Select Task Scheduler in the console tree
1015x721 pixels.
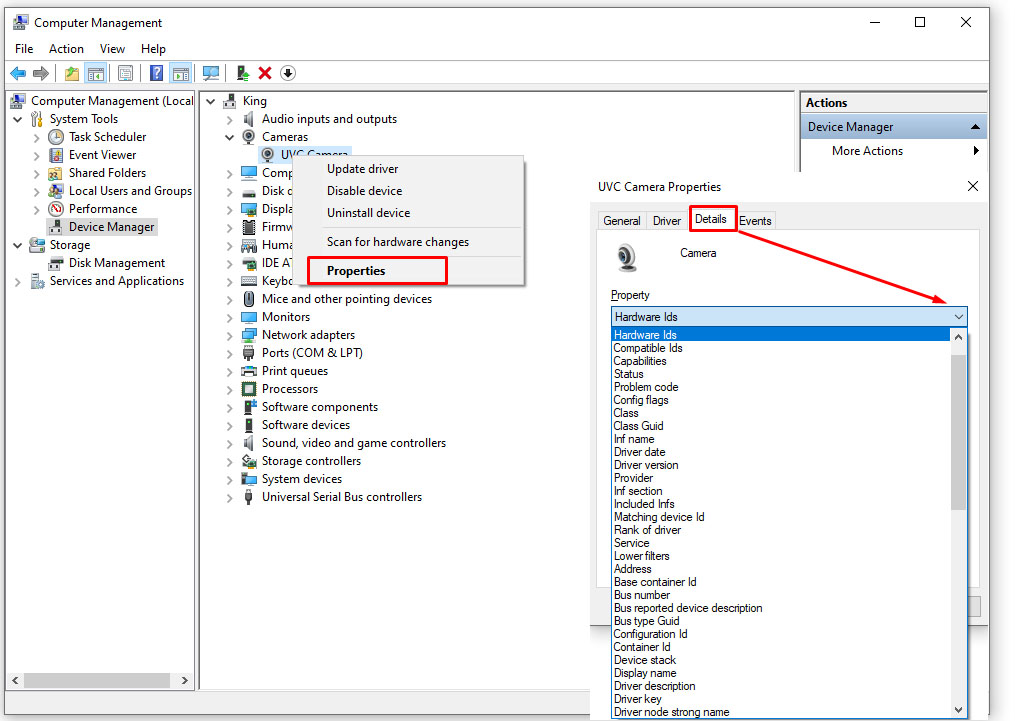click(107, 137)
